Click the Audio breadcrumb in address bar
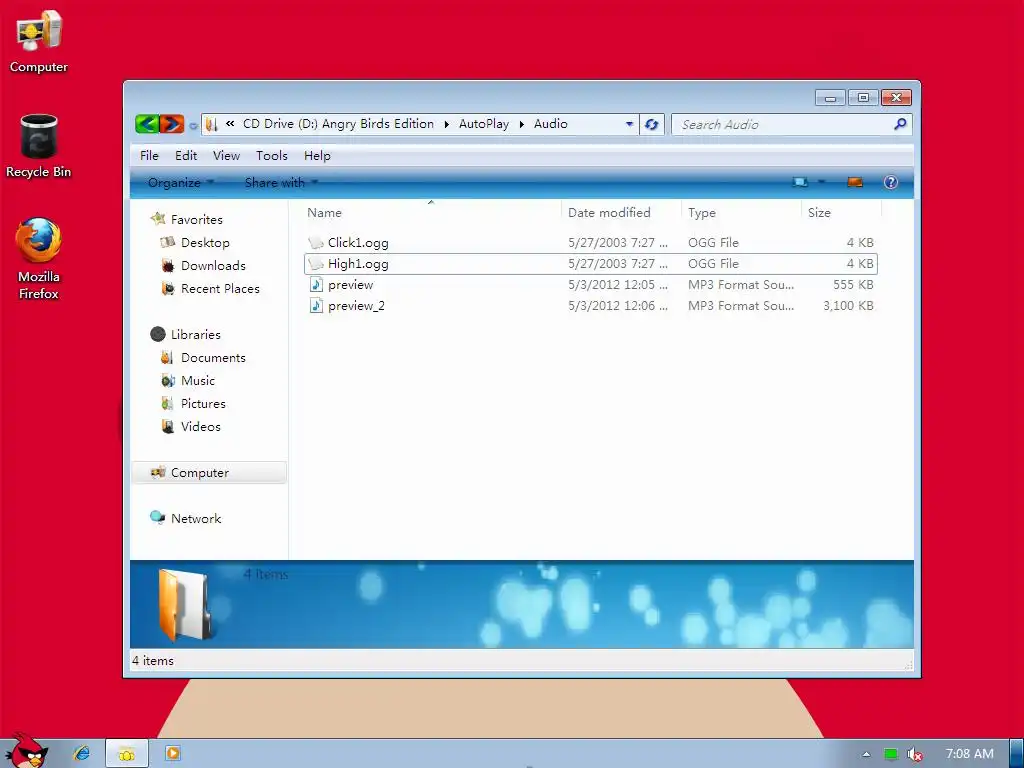Viewport: 1024px width, 768px height. tap(551, 123)
